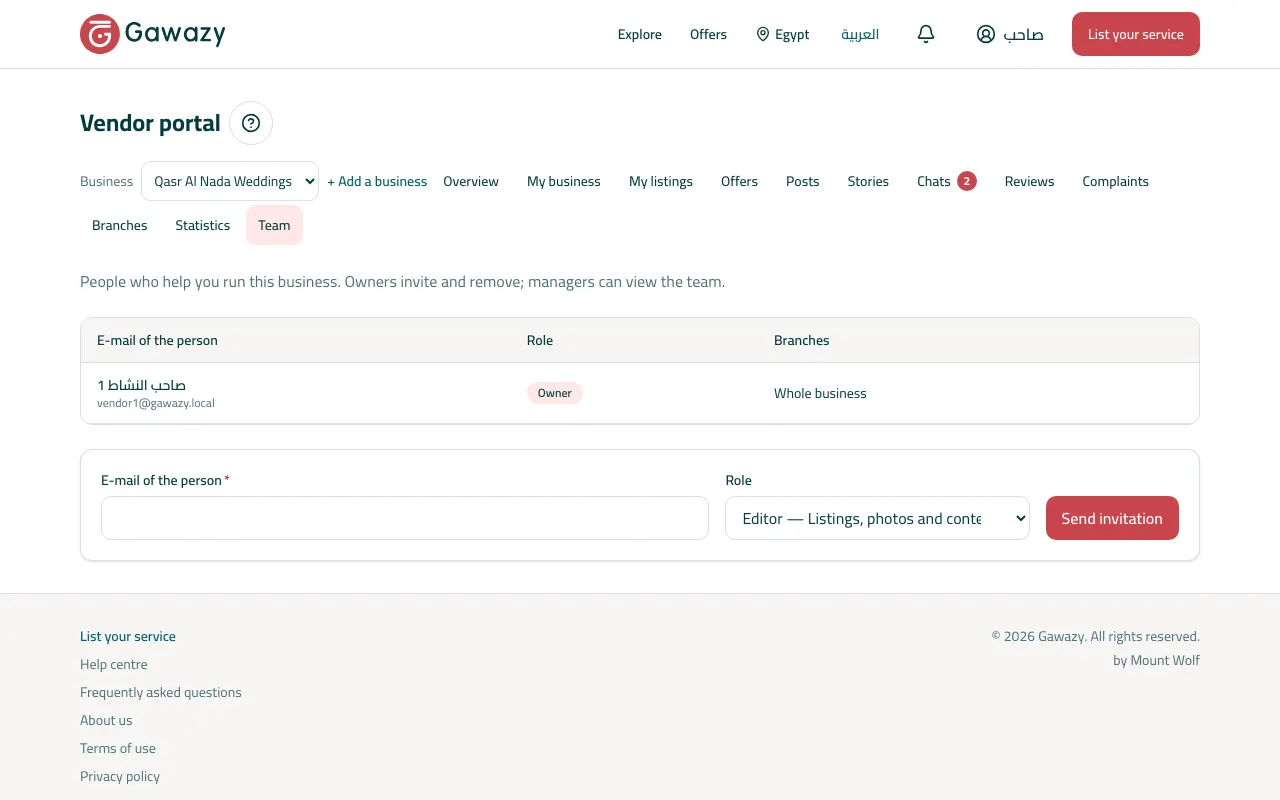Viewport: 1280px width, 800px height.
Task: Open the My business tab
Action: 564,181
